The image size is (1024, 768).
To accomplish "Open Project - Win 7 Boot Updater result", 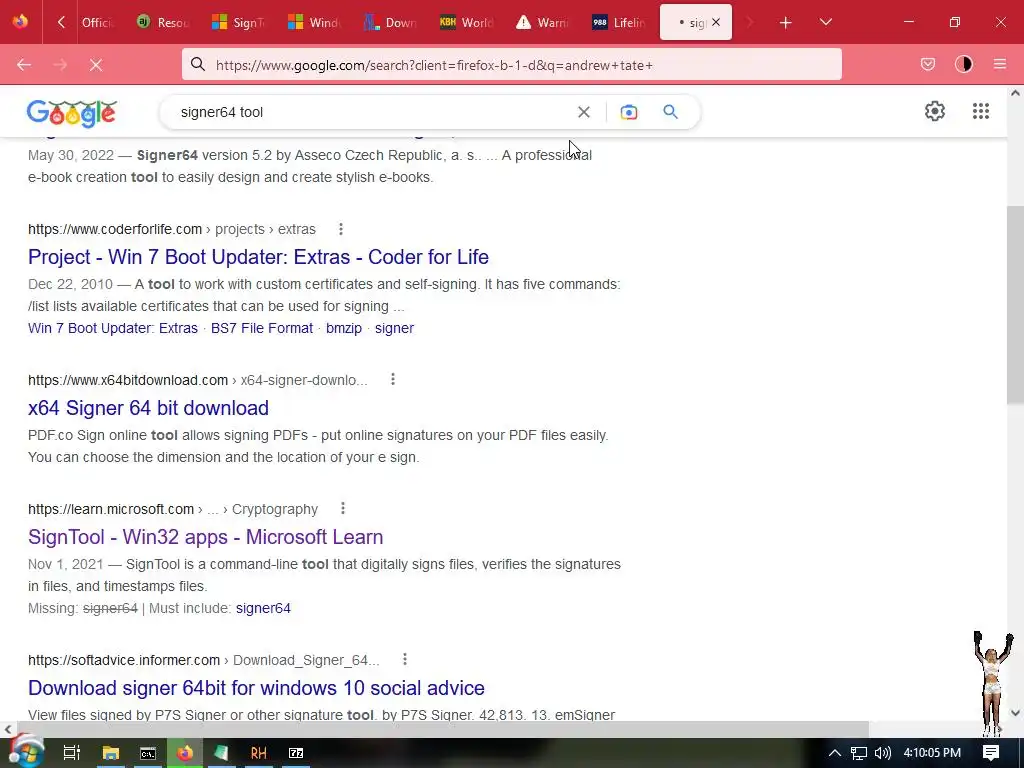I will coord(258,257).
